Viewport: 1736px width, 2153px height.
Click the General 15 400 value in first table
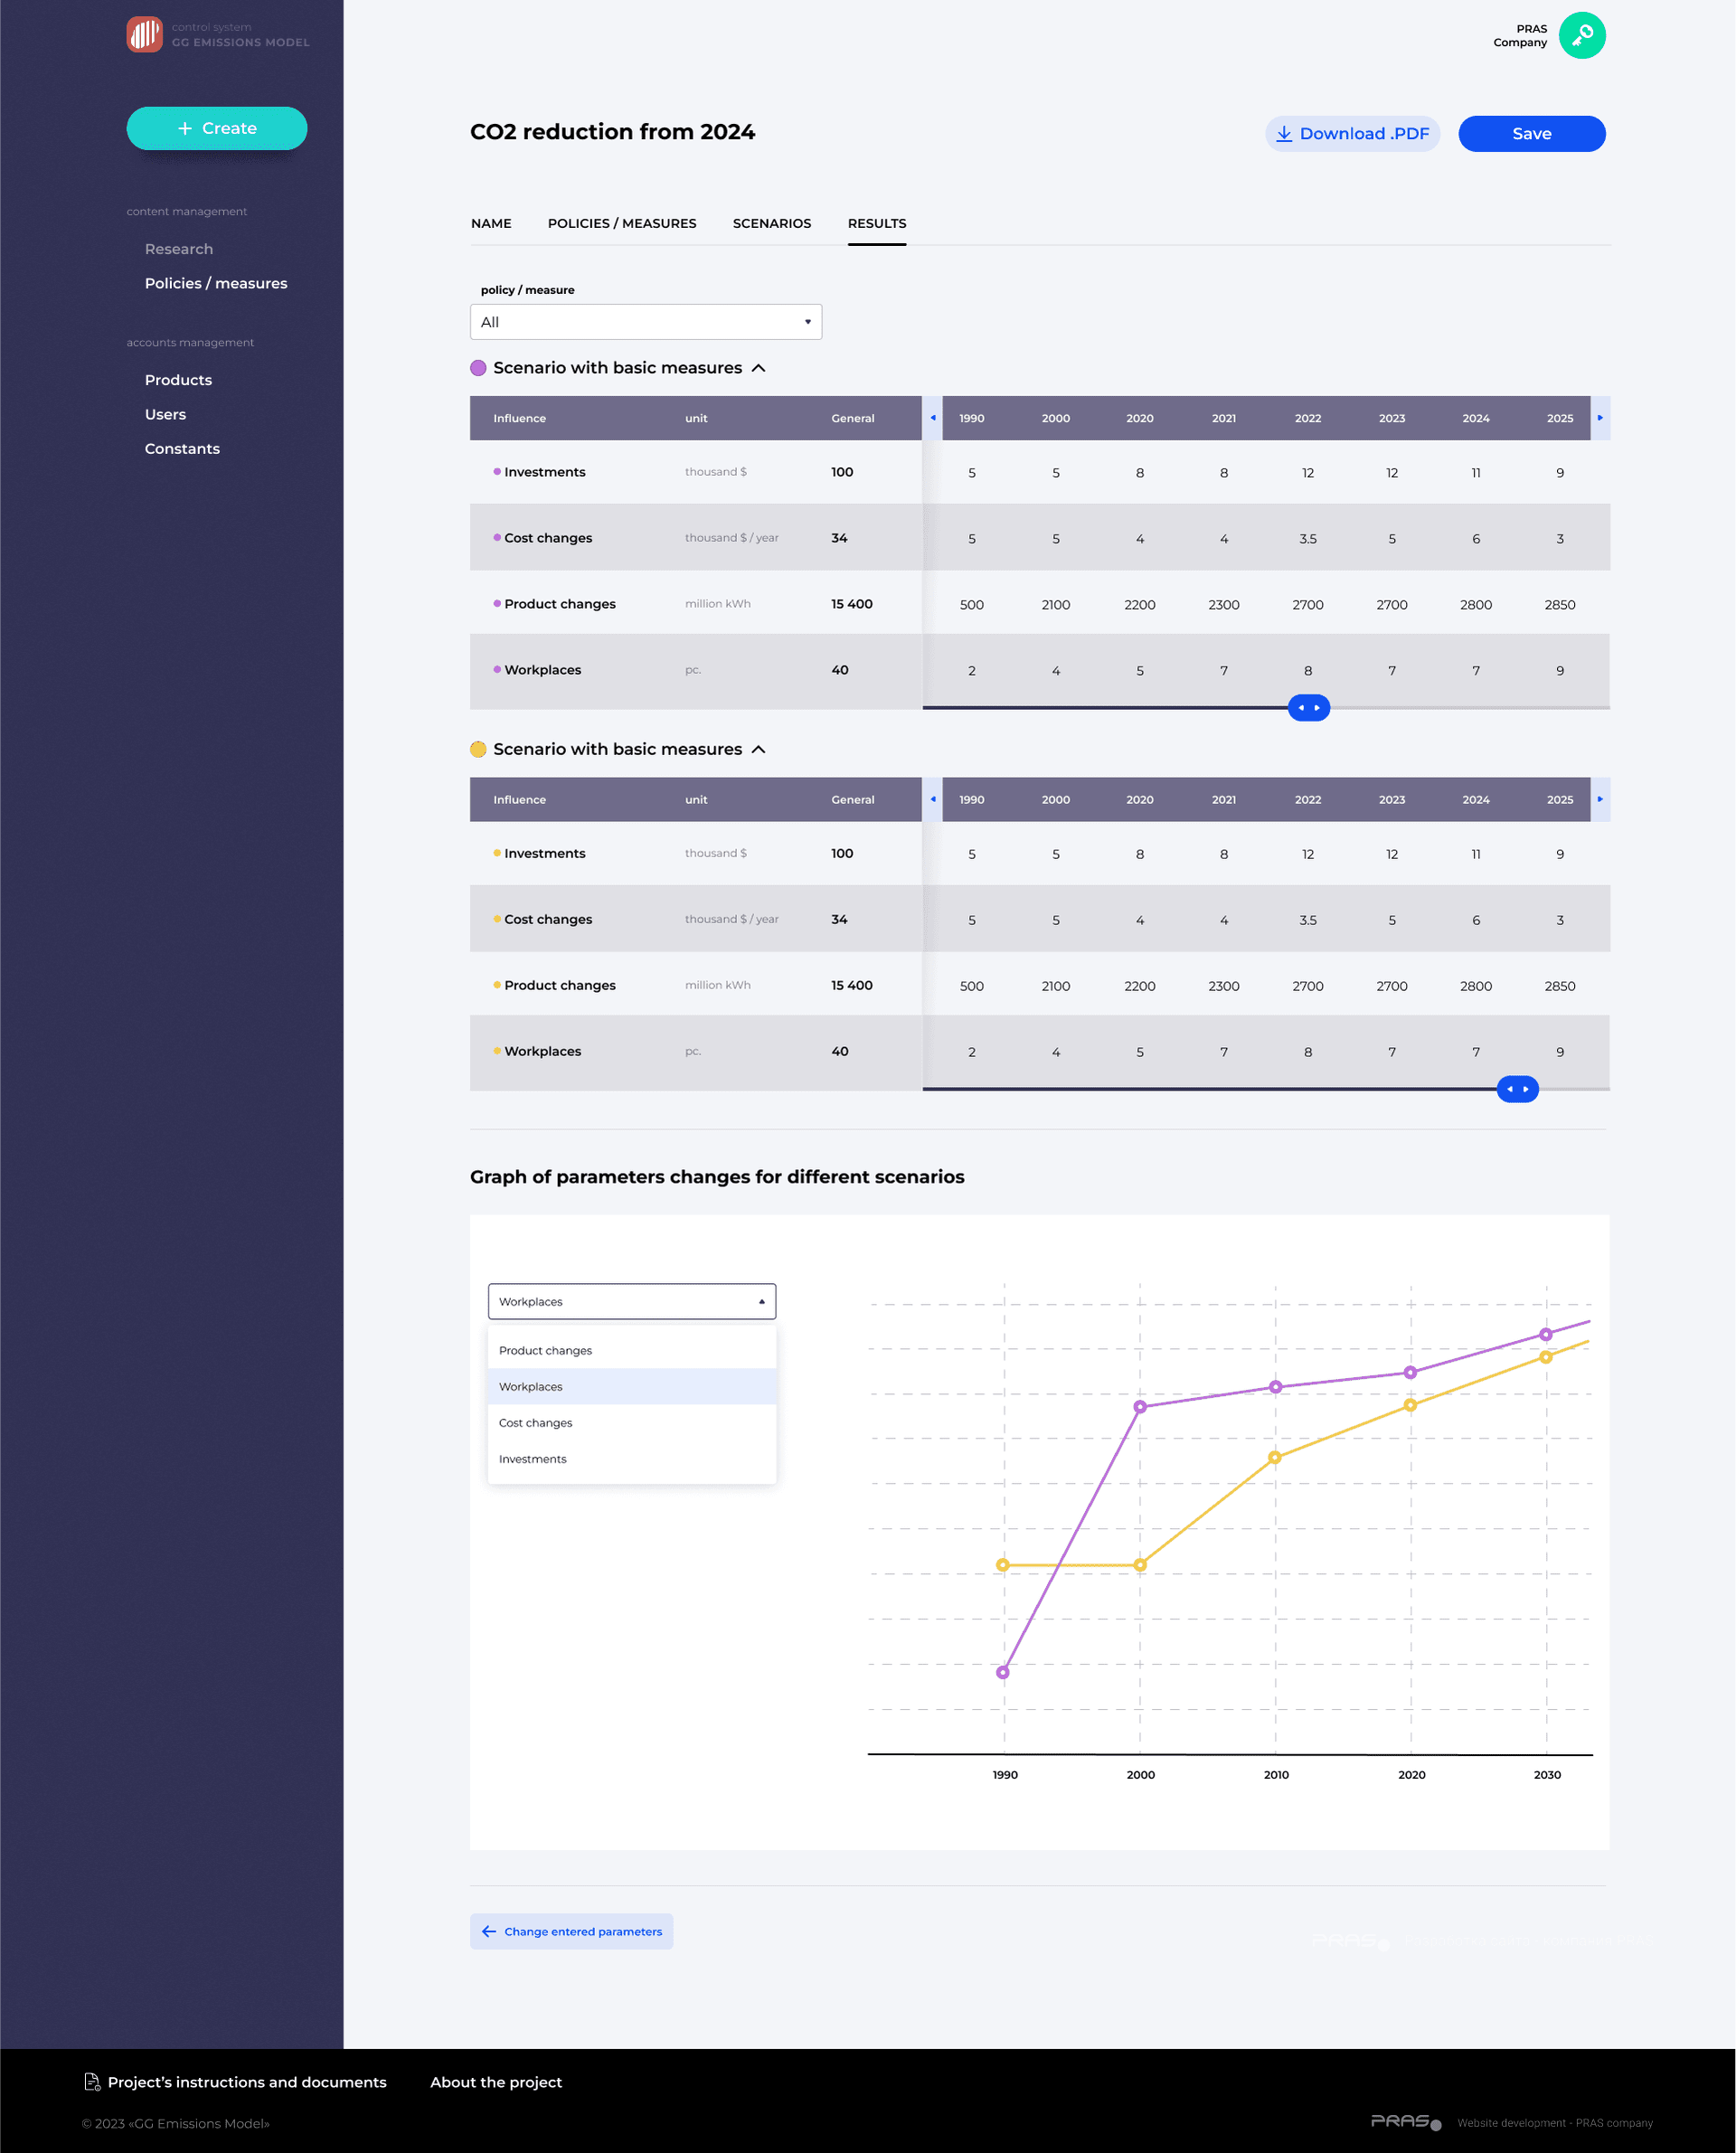click(851, 604)
